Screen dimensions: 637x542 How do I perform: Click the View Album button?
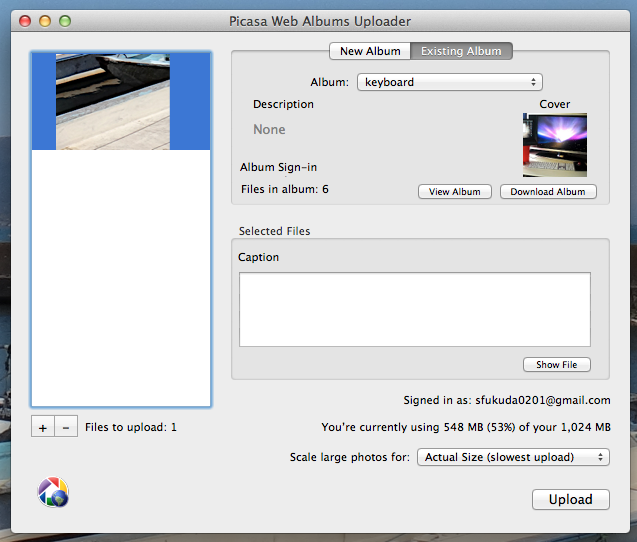455,192
